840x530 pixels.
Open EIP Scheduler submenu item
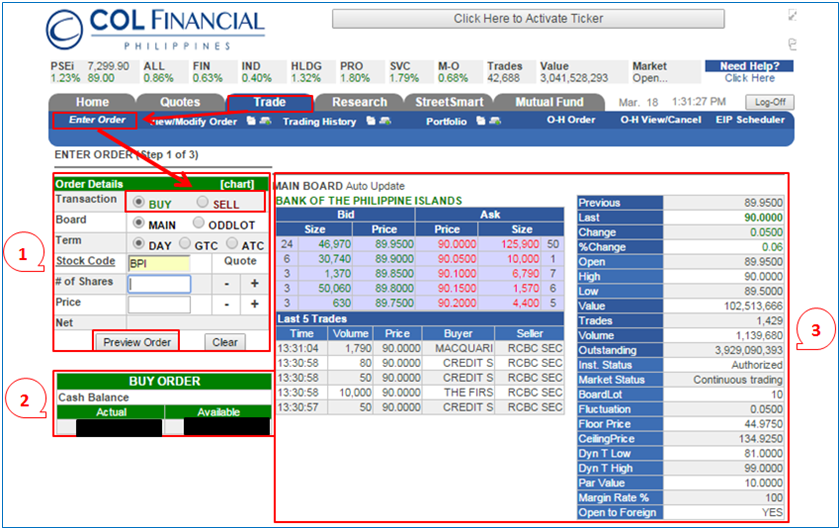tap(750, 120)
